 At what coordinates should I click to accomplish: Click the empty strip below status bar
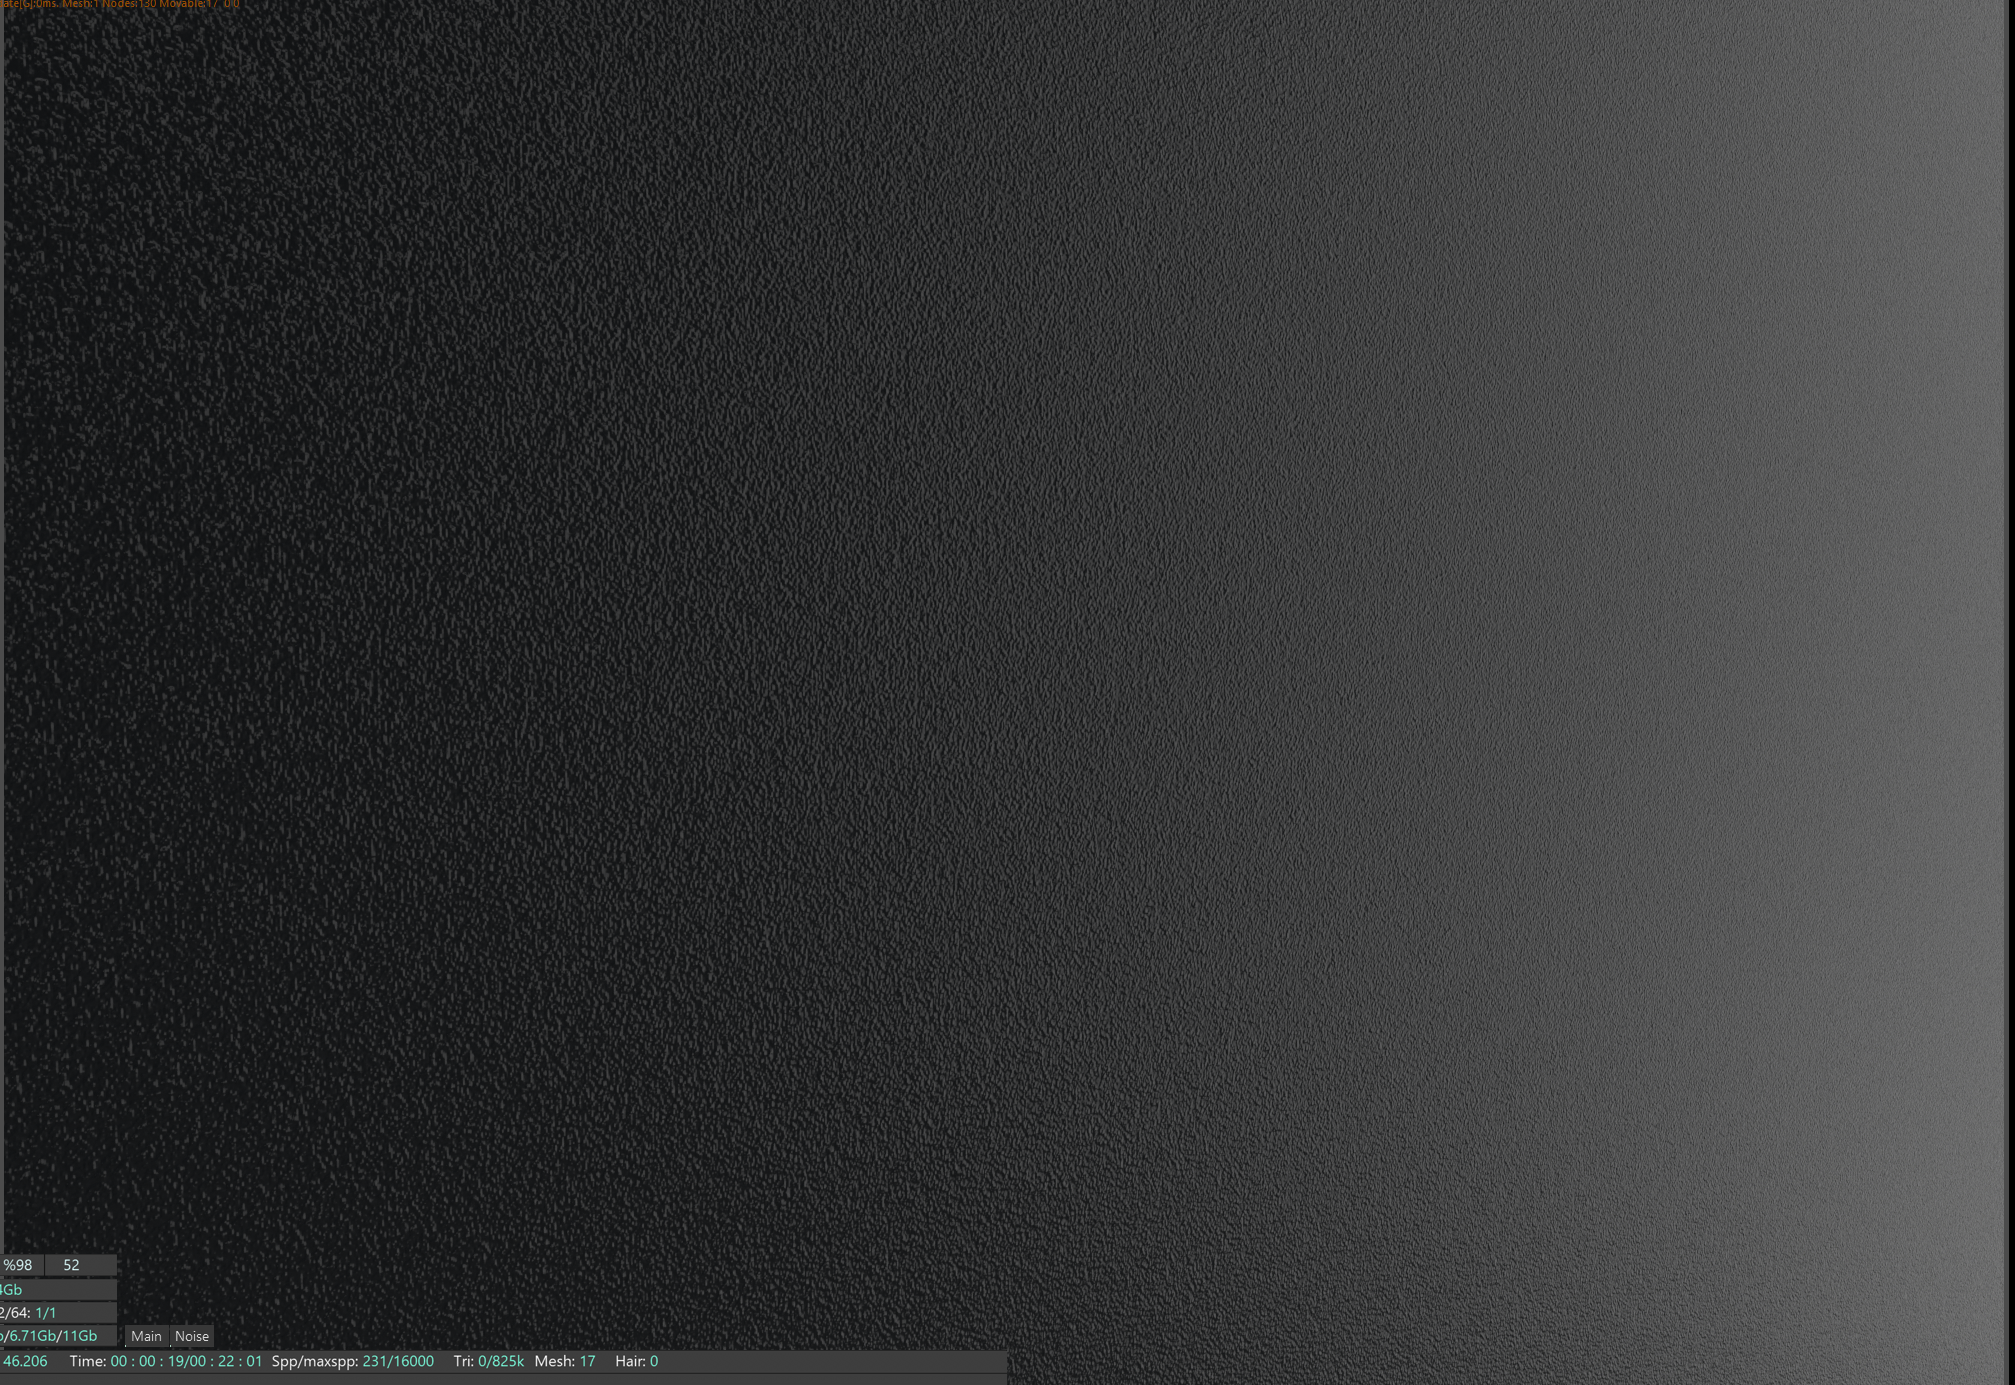500,1379
